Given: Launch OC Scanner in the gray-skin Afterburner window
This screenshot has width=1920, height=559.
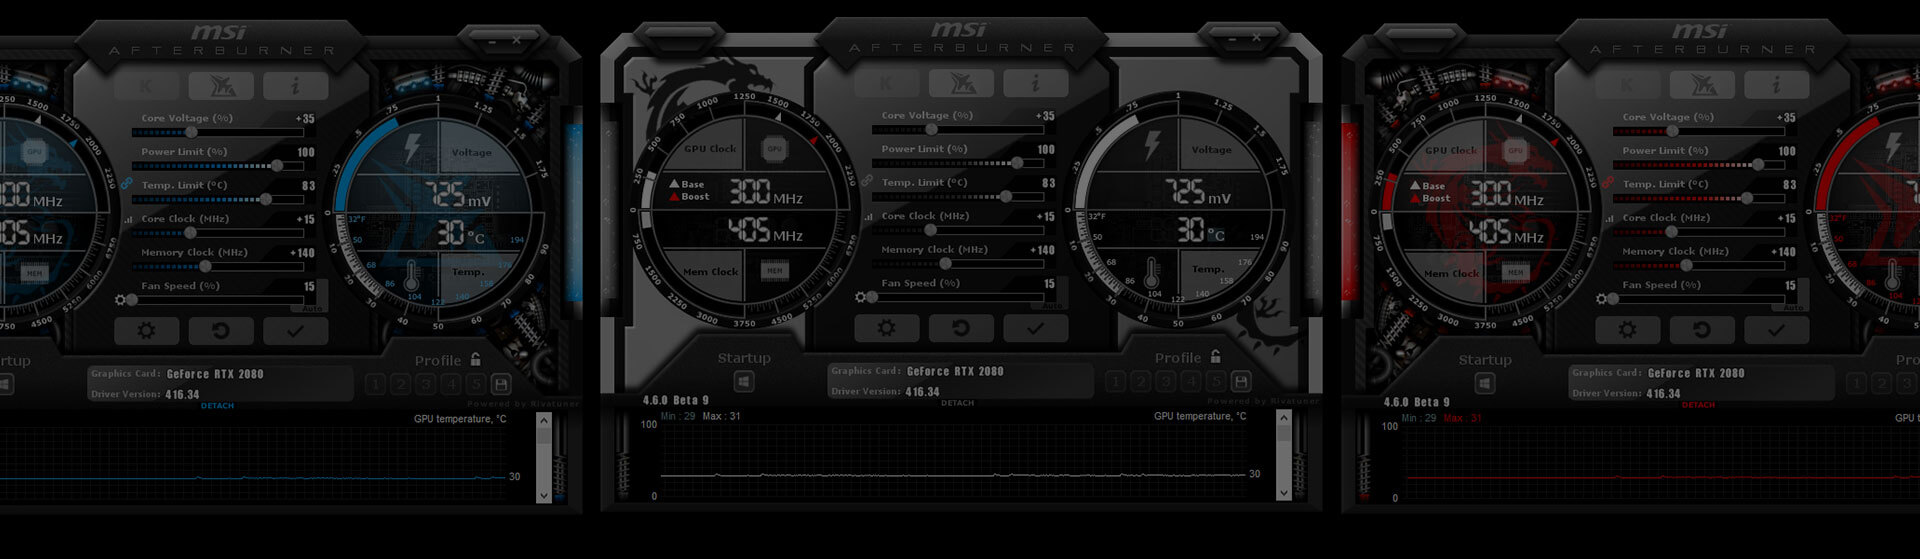Looking at the screenshot, I should [961, 83].
